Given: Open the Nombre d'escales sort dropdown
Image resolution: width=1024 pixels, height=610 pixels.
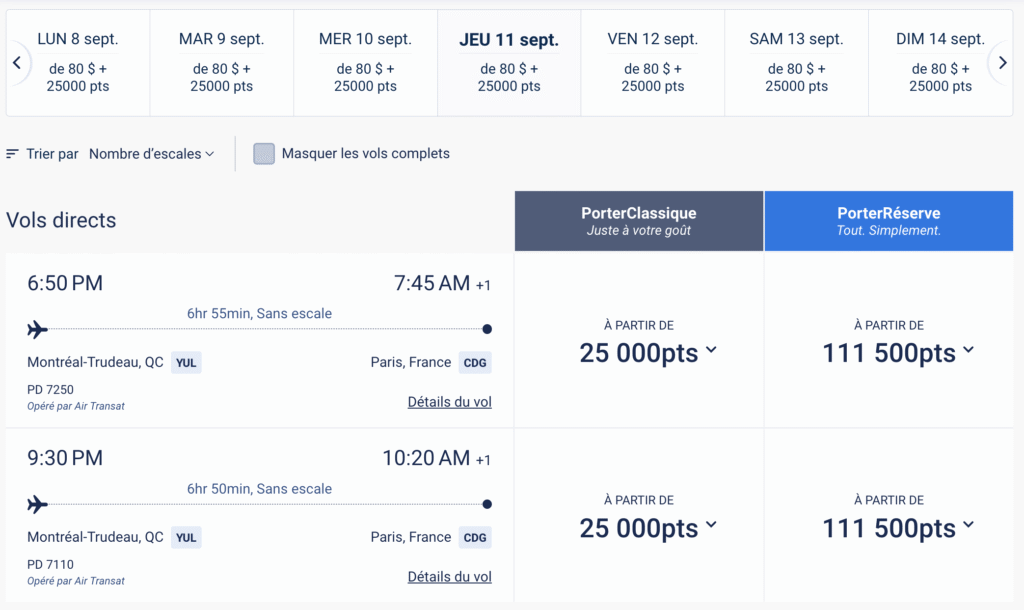Looking at the screenshot, I should click(x=151, y=154).
